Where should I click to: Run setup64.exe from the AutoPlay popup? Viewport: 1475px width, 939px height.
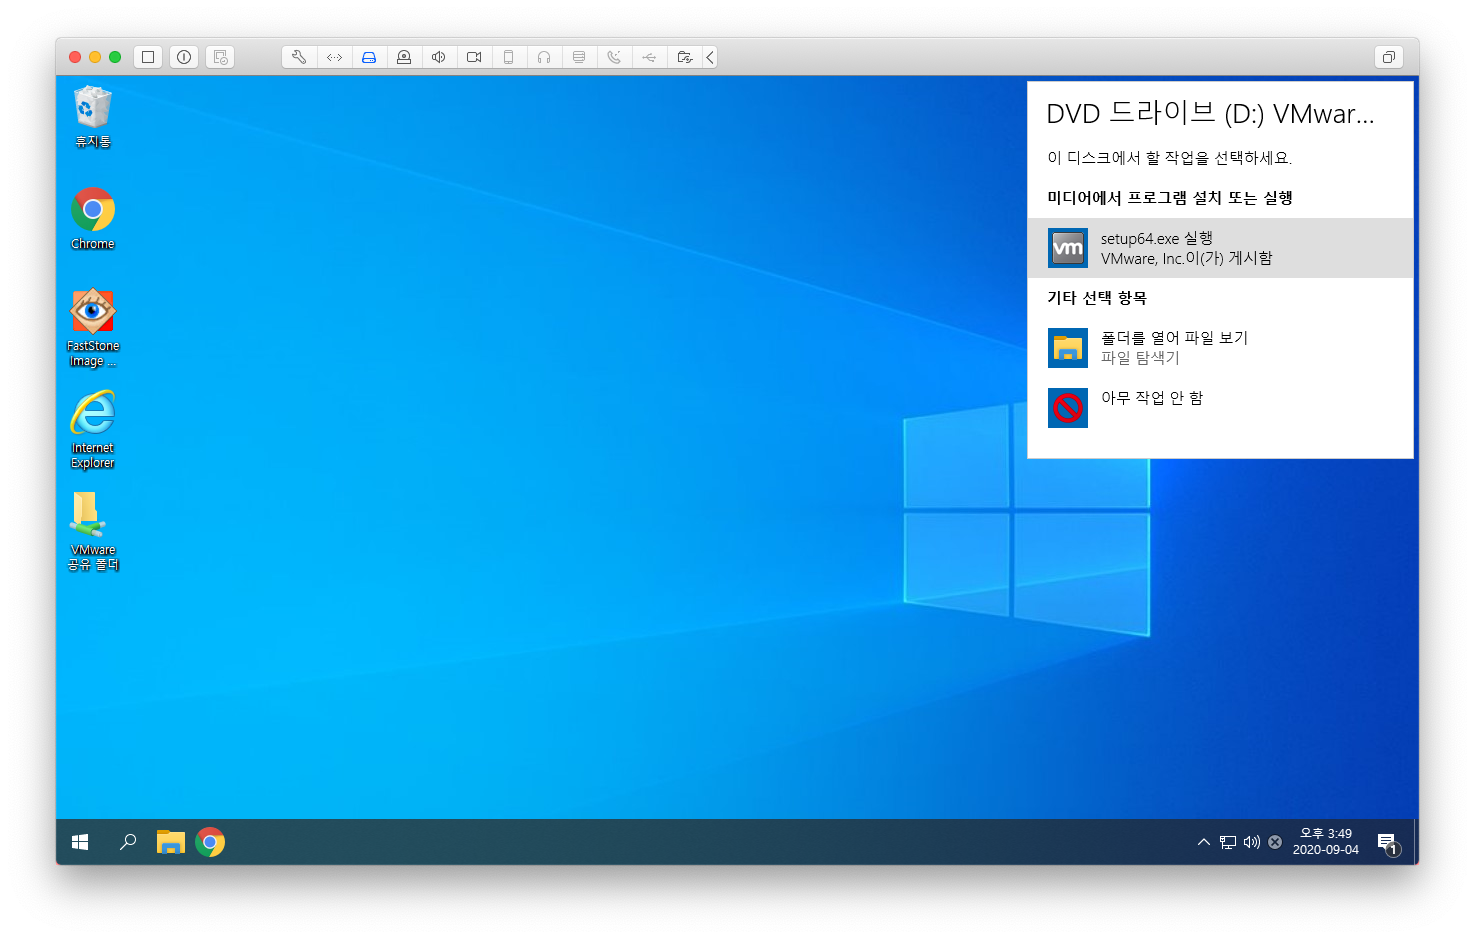[1220, 248]
